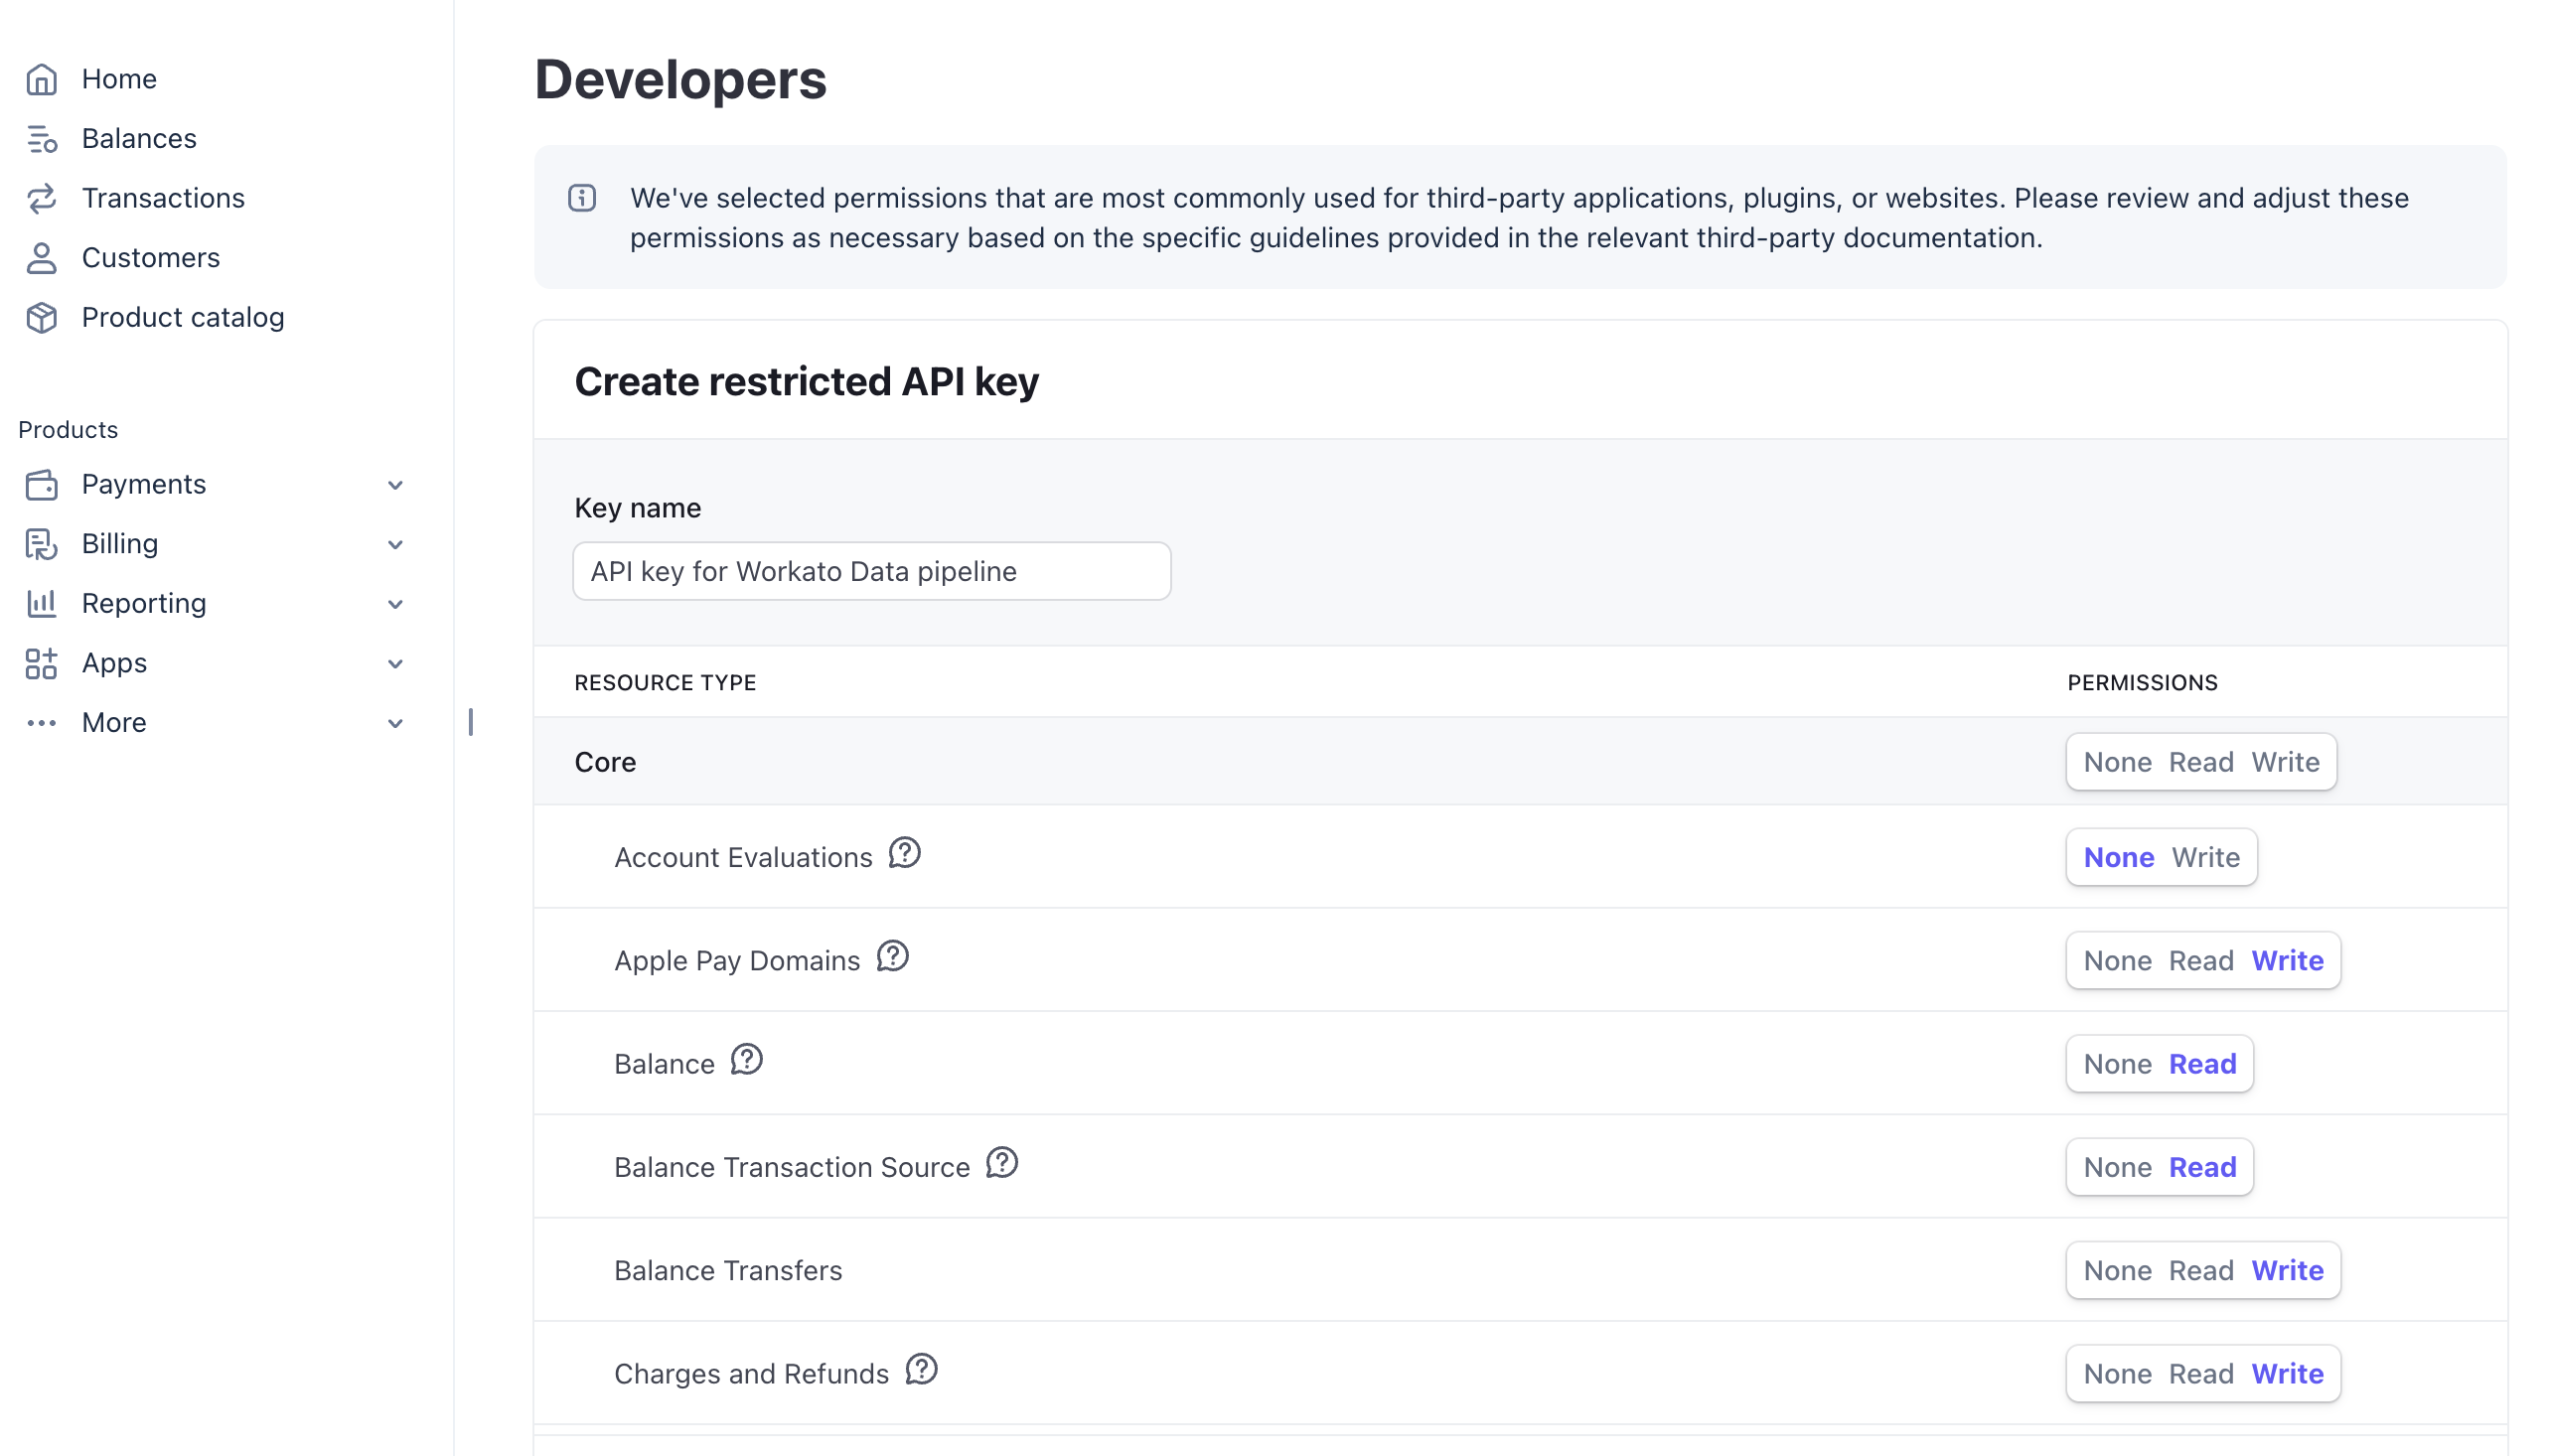Click the Apps grid icon
2549x1456 pixels.
point(41,663)
